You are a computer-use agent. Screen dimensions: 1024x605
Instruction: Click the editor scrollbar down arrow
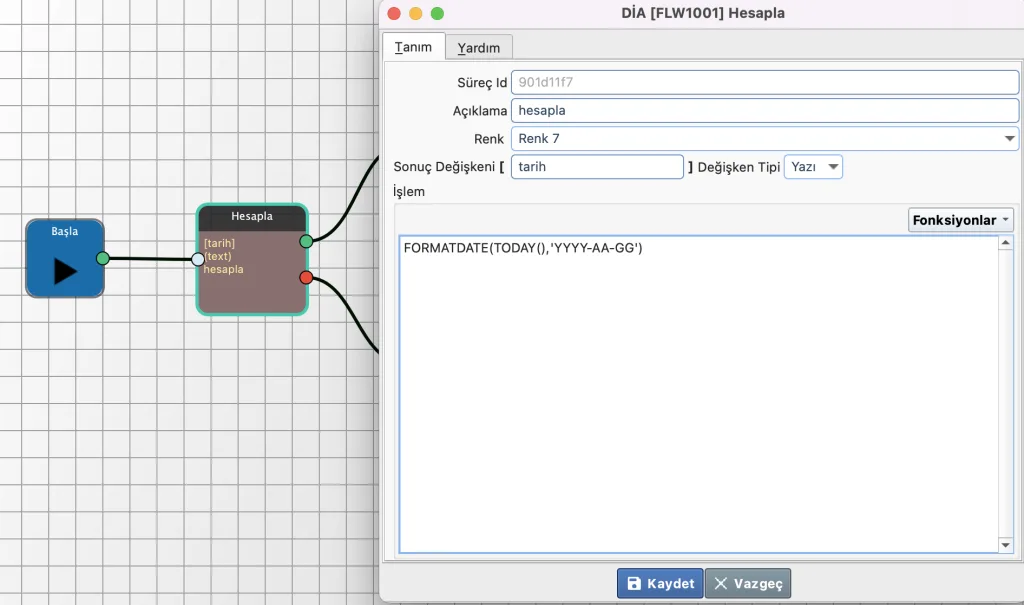(1006, 545)
